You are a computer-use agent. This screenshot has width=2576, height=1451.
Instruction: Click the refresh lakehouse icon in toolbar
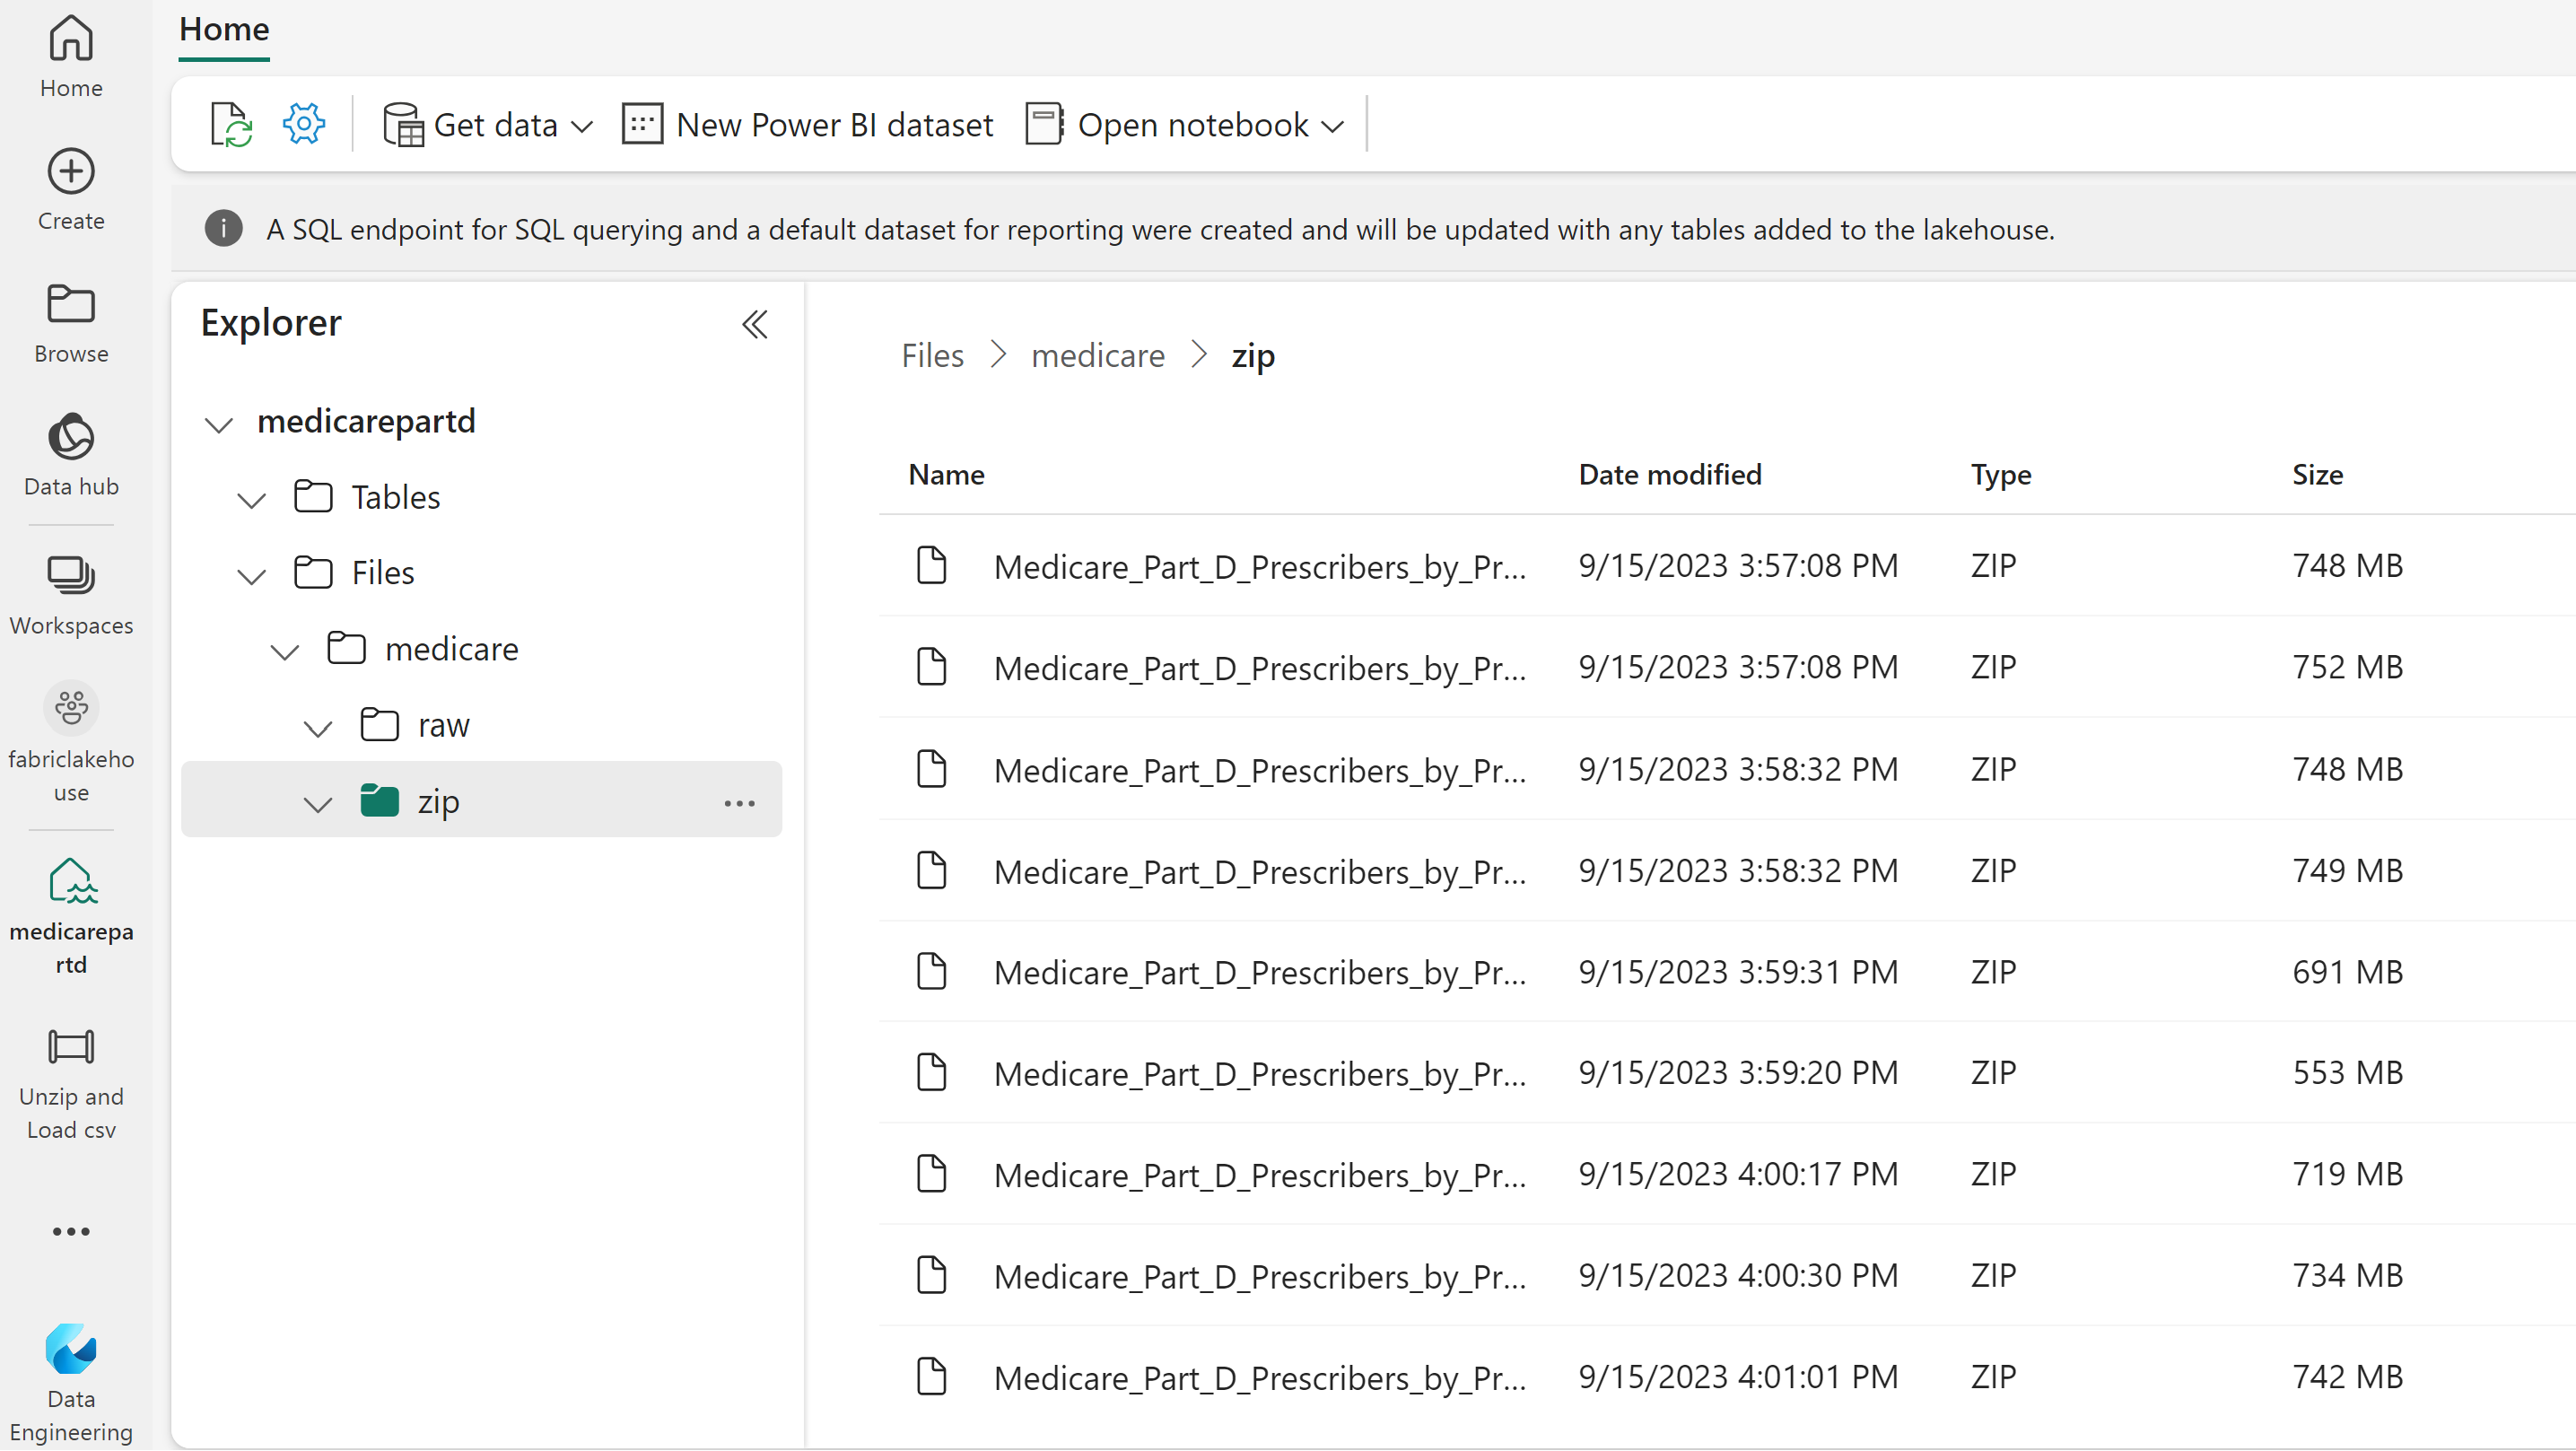[231, 125]
